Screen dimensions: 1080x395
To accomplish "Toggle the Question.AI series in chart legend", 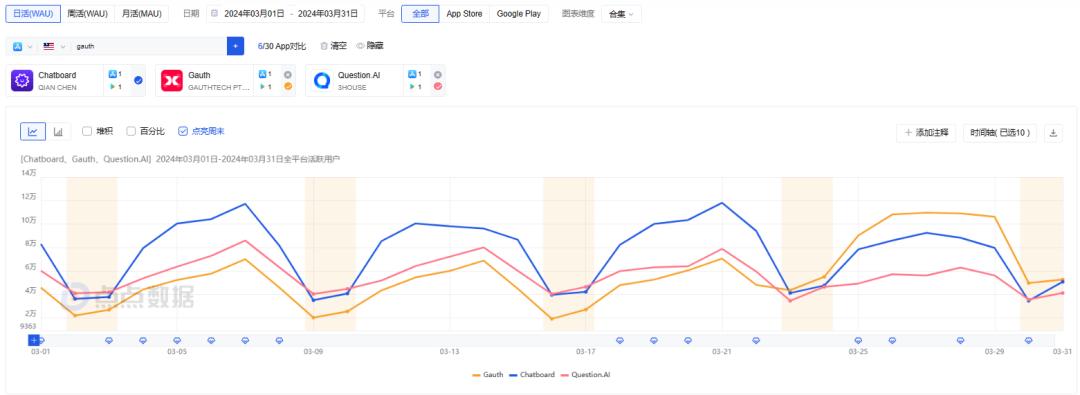I will click(585, 375).
